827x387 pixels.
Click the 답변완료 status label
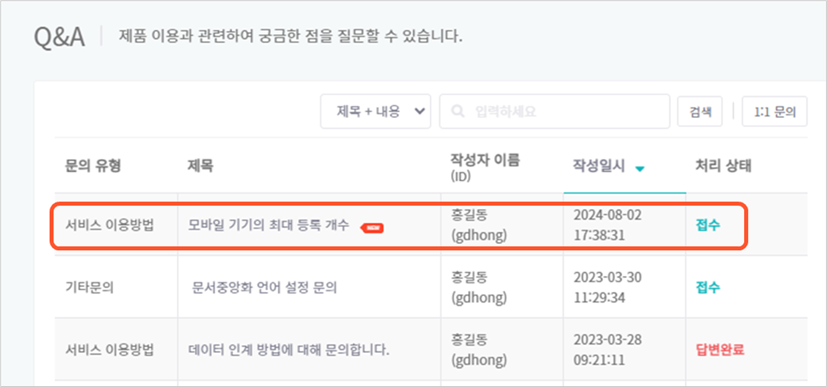(x=720, y=350)
